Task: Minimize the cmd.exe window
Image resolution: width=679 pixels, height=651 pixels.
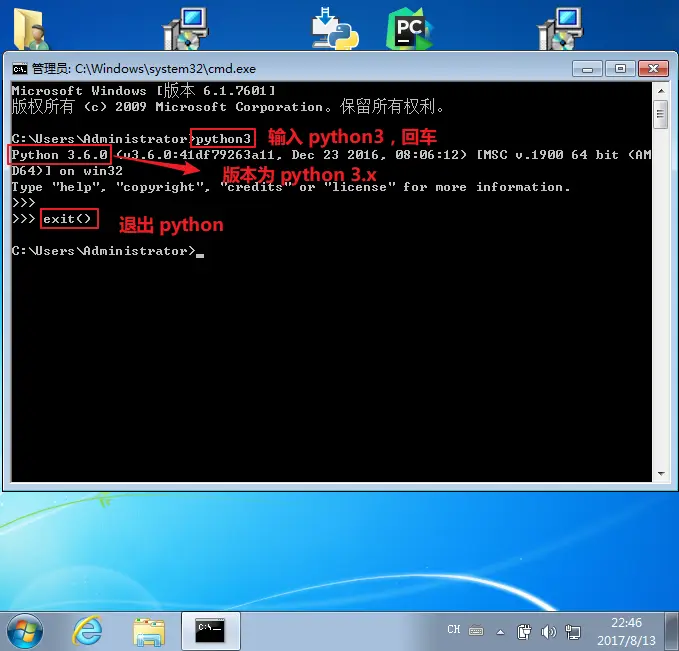Action: pyautogui.click(x=587, y=69)
